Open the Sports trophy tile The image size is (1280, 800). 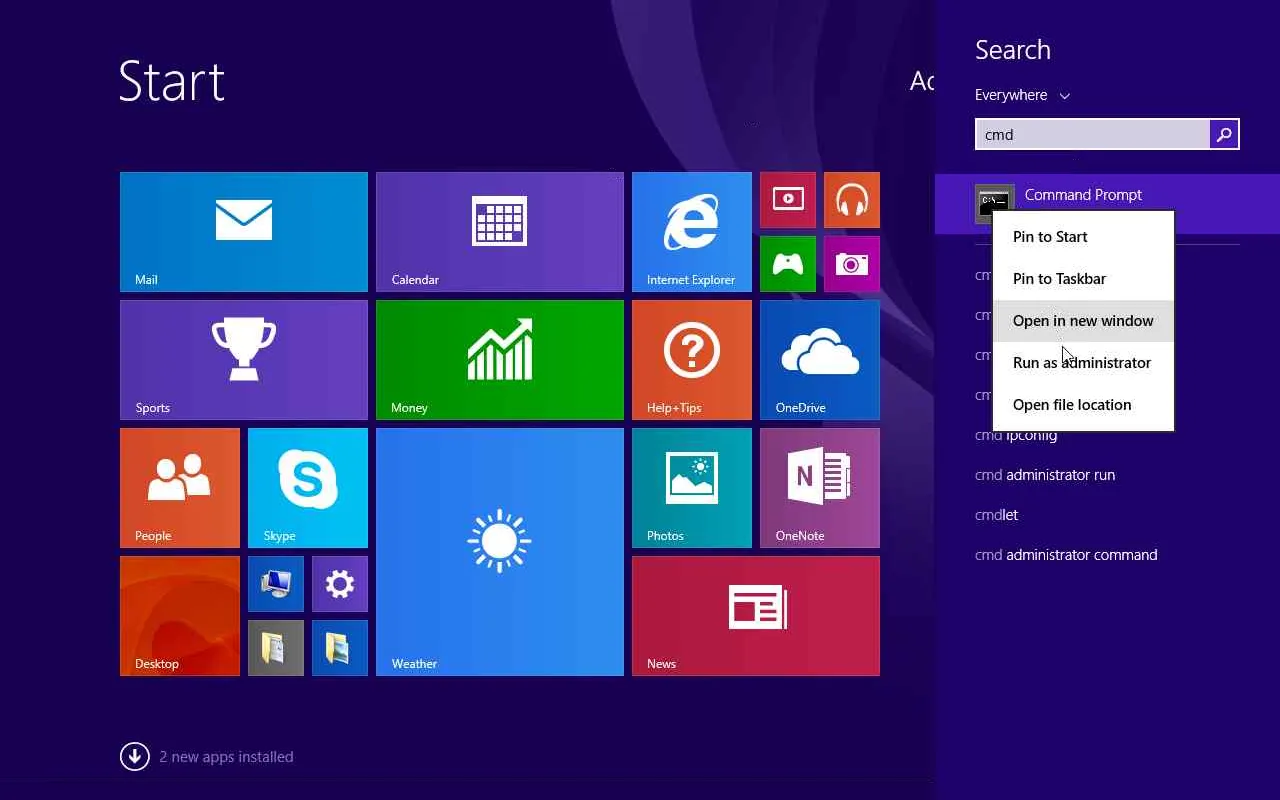244,360
